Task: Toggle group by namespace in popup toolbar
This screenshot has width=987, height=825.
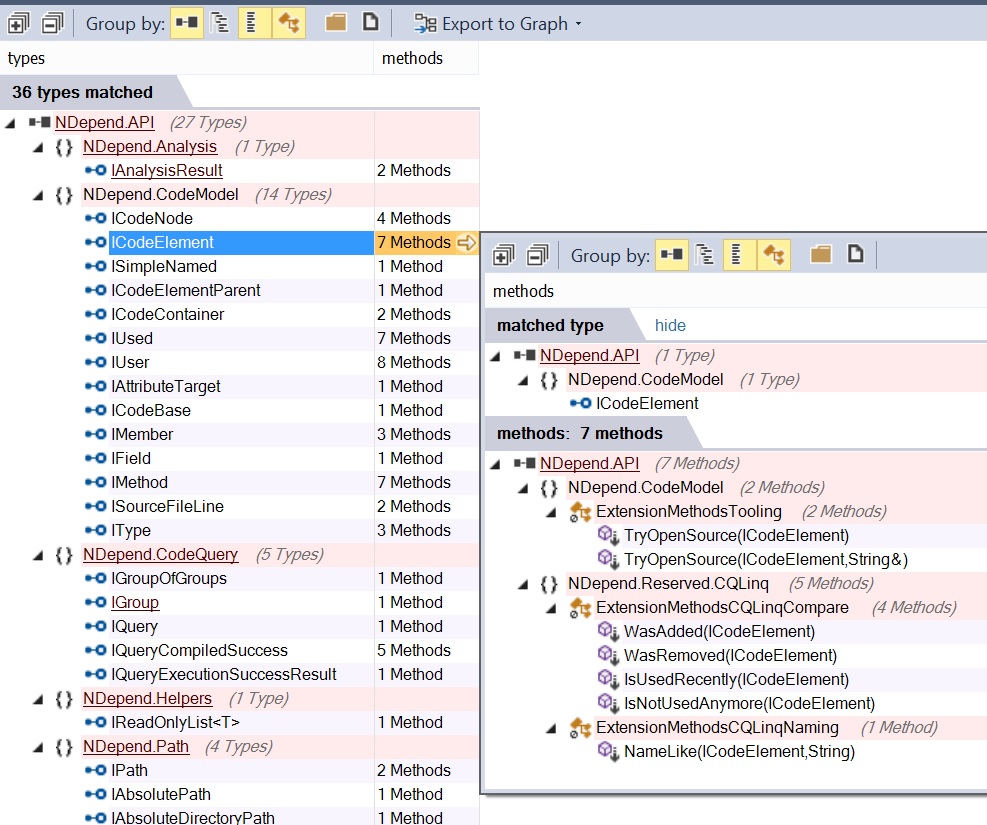Action: (x=704, y=255)
